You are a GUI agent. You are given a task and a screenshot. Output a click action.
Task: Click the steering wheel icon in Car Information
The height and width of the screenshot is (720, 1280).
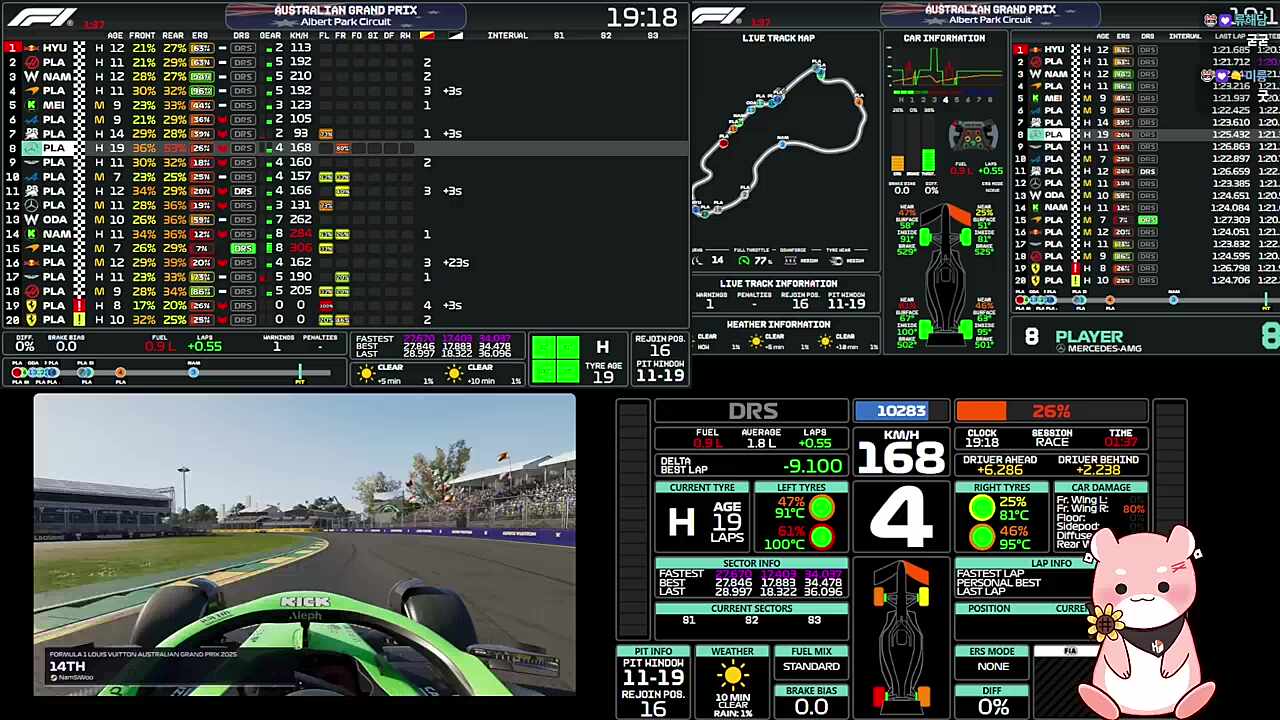971,134
